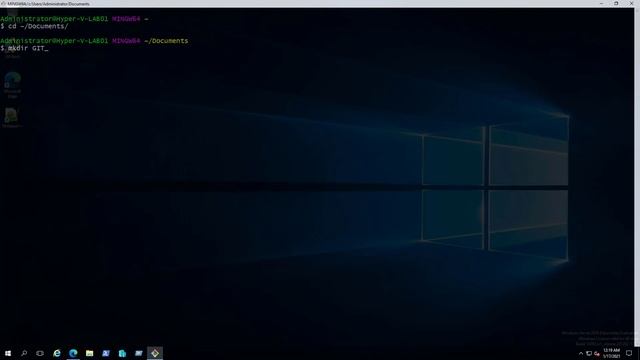
Task: Click the '~/Documents' prompt path
Action: coord(166,41)
